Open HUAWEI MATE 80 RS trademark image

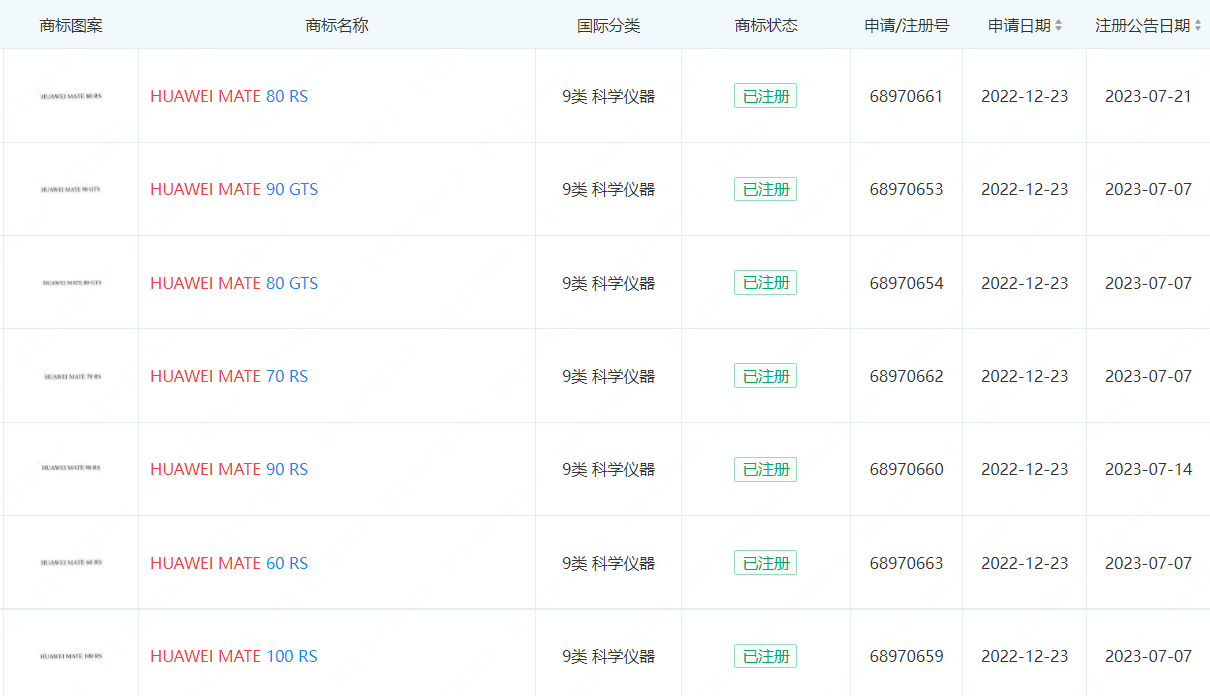71,97
